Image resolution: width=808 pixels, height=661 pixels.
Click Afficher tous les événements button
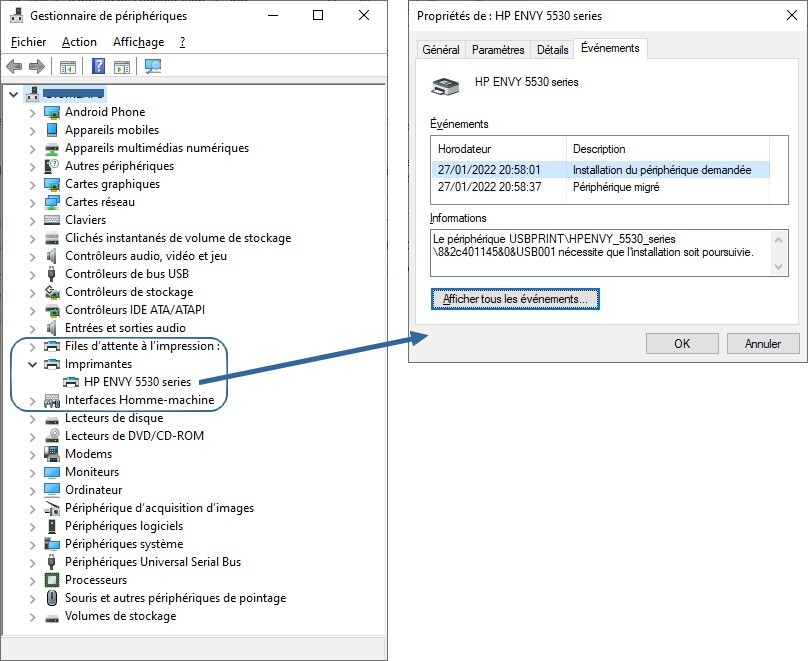[x=515, y=299]
